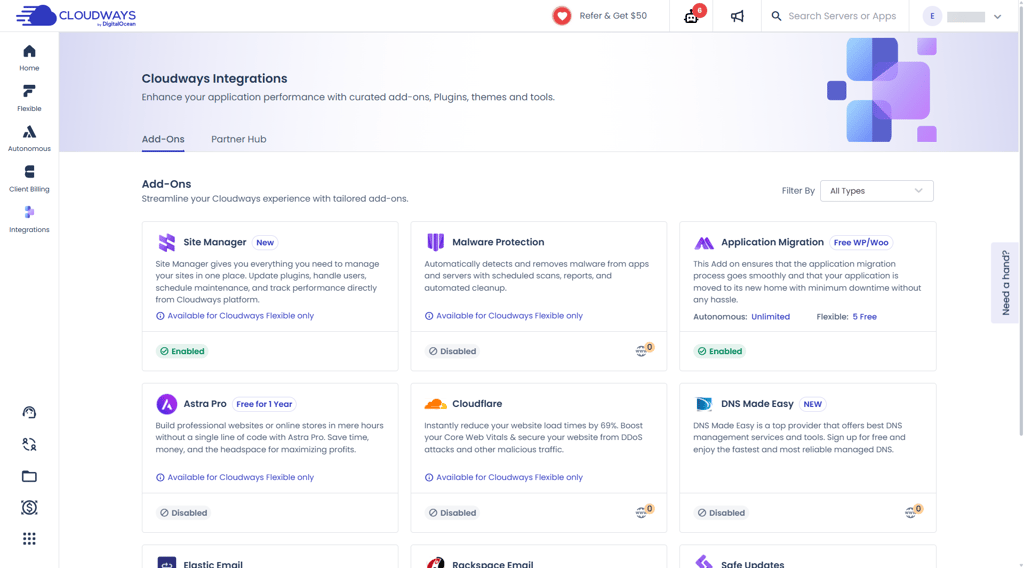1024x568 pixels.
Task: Click the NEW badge on DNS Made Easy
Action: (812, 404)
